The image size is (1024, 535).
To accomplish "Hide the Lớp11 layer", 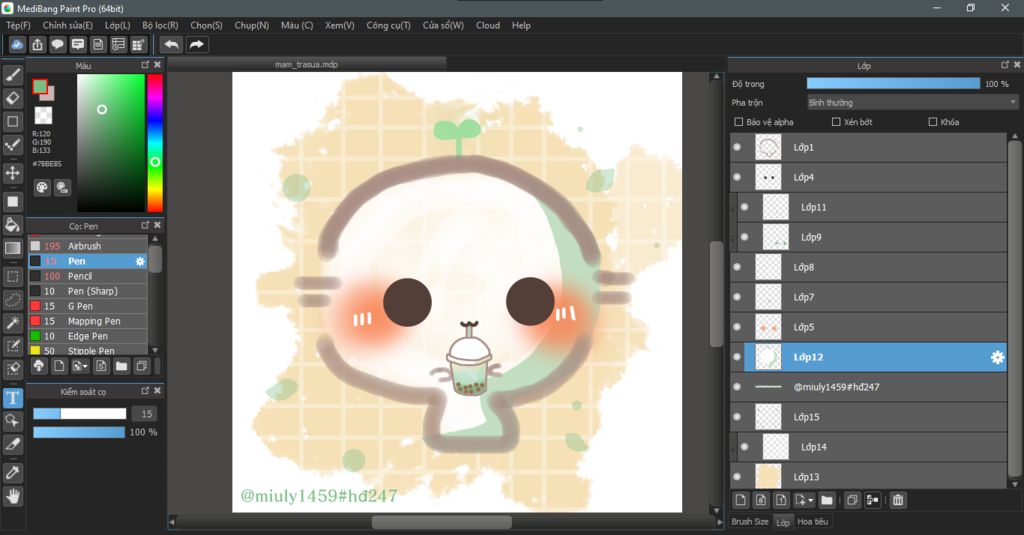I will click(x=744, y=207).
